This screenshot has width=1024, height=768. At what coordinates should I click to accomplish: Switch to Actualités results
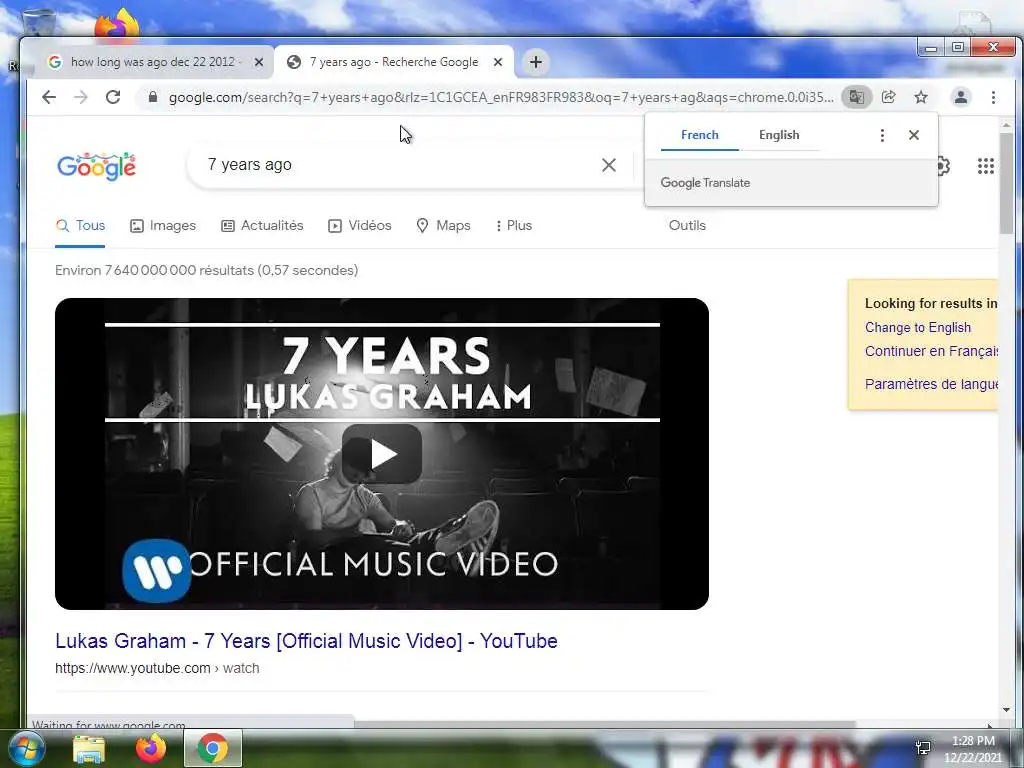coord(262,226)
